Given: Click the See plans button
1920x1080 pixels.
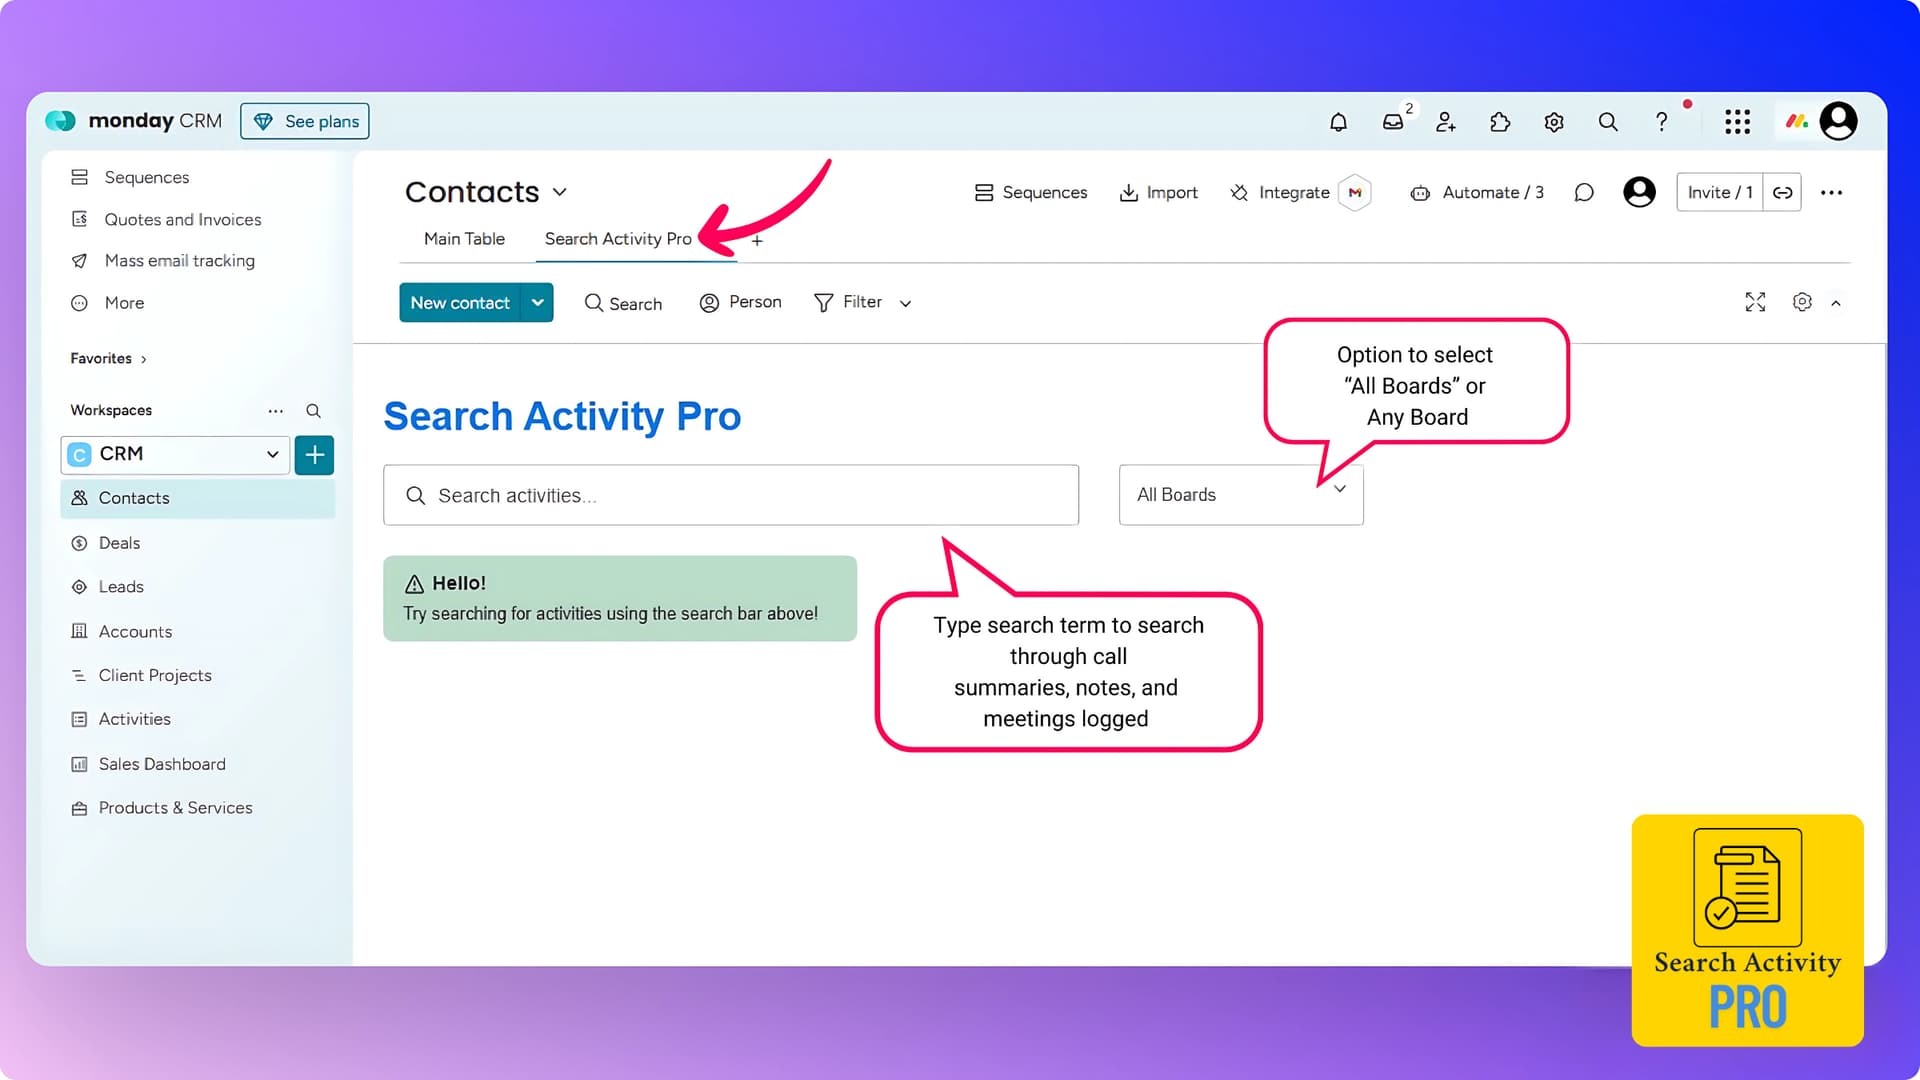Looking at the screenshot, I should 305,121.
